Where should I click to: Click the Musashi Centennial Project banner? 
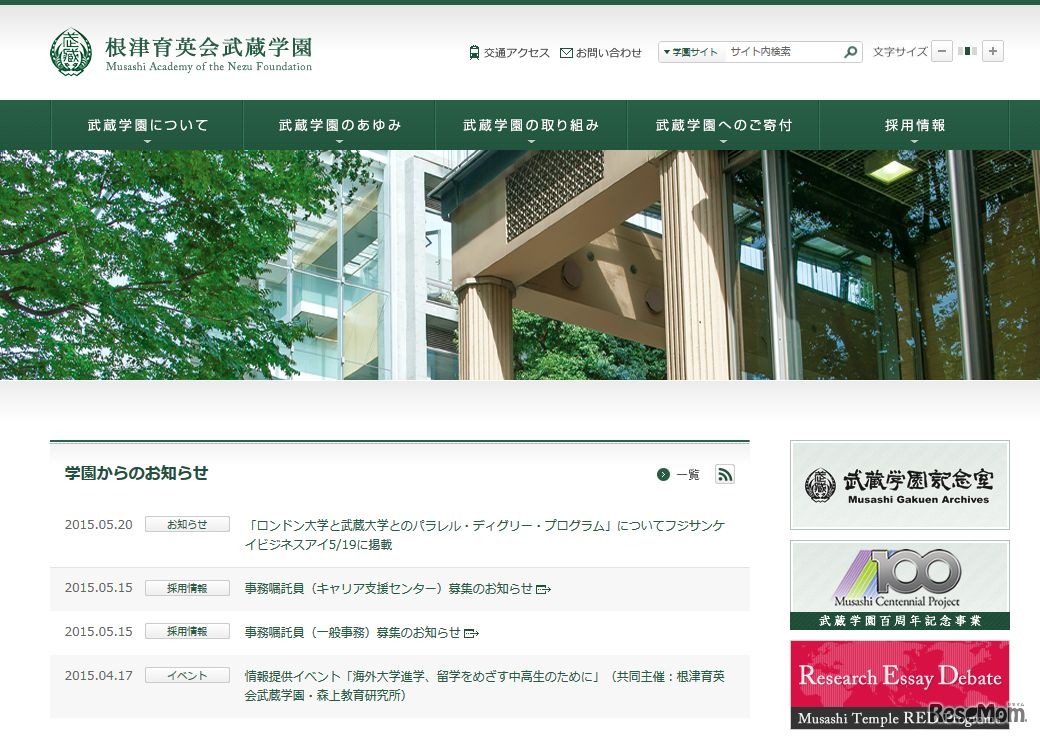click(x=898, y=584)
